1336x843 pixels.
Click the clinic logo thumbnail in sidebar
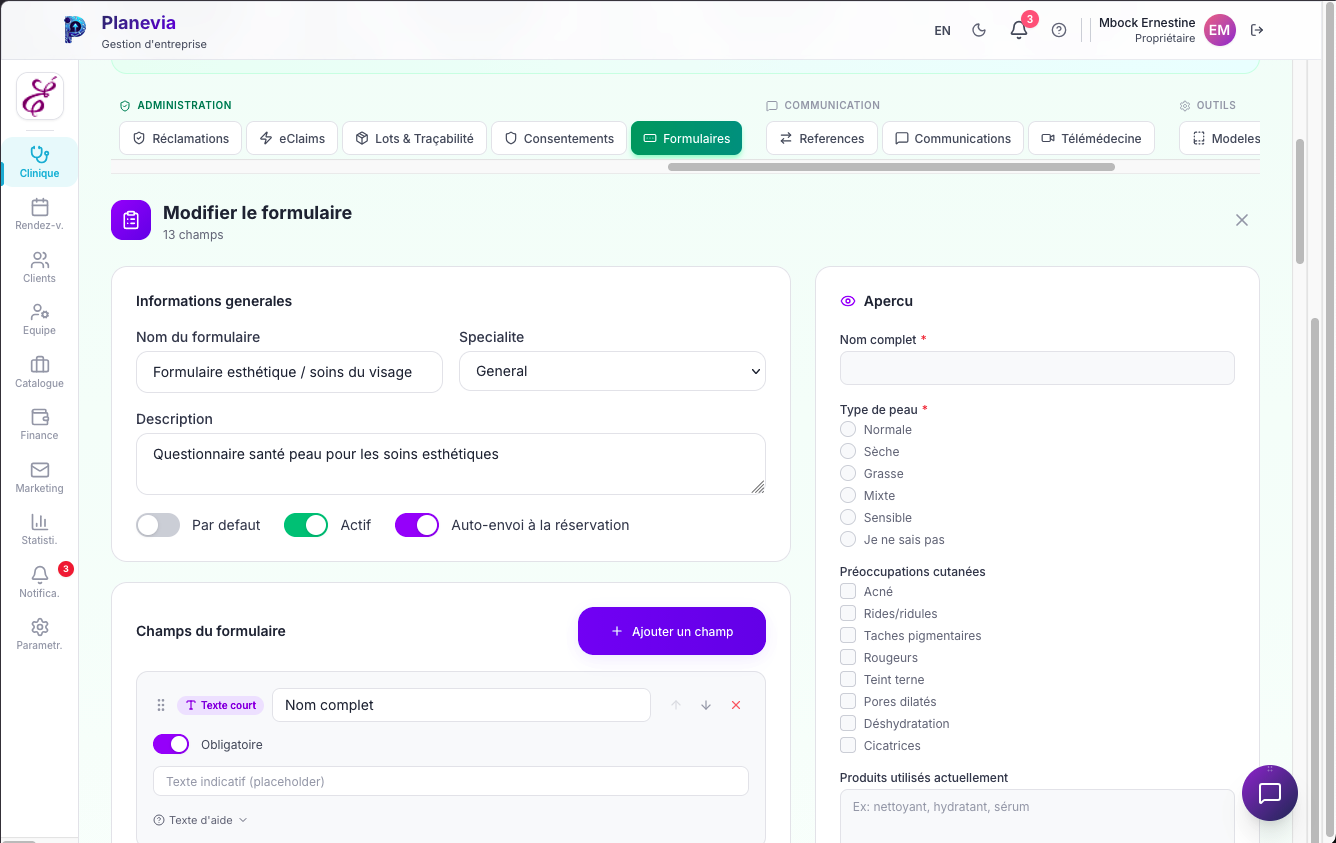pos(39,97)
